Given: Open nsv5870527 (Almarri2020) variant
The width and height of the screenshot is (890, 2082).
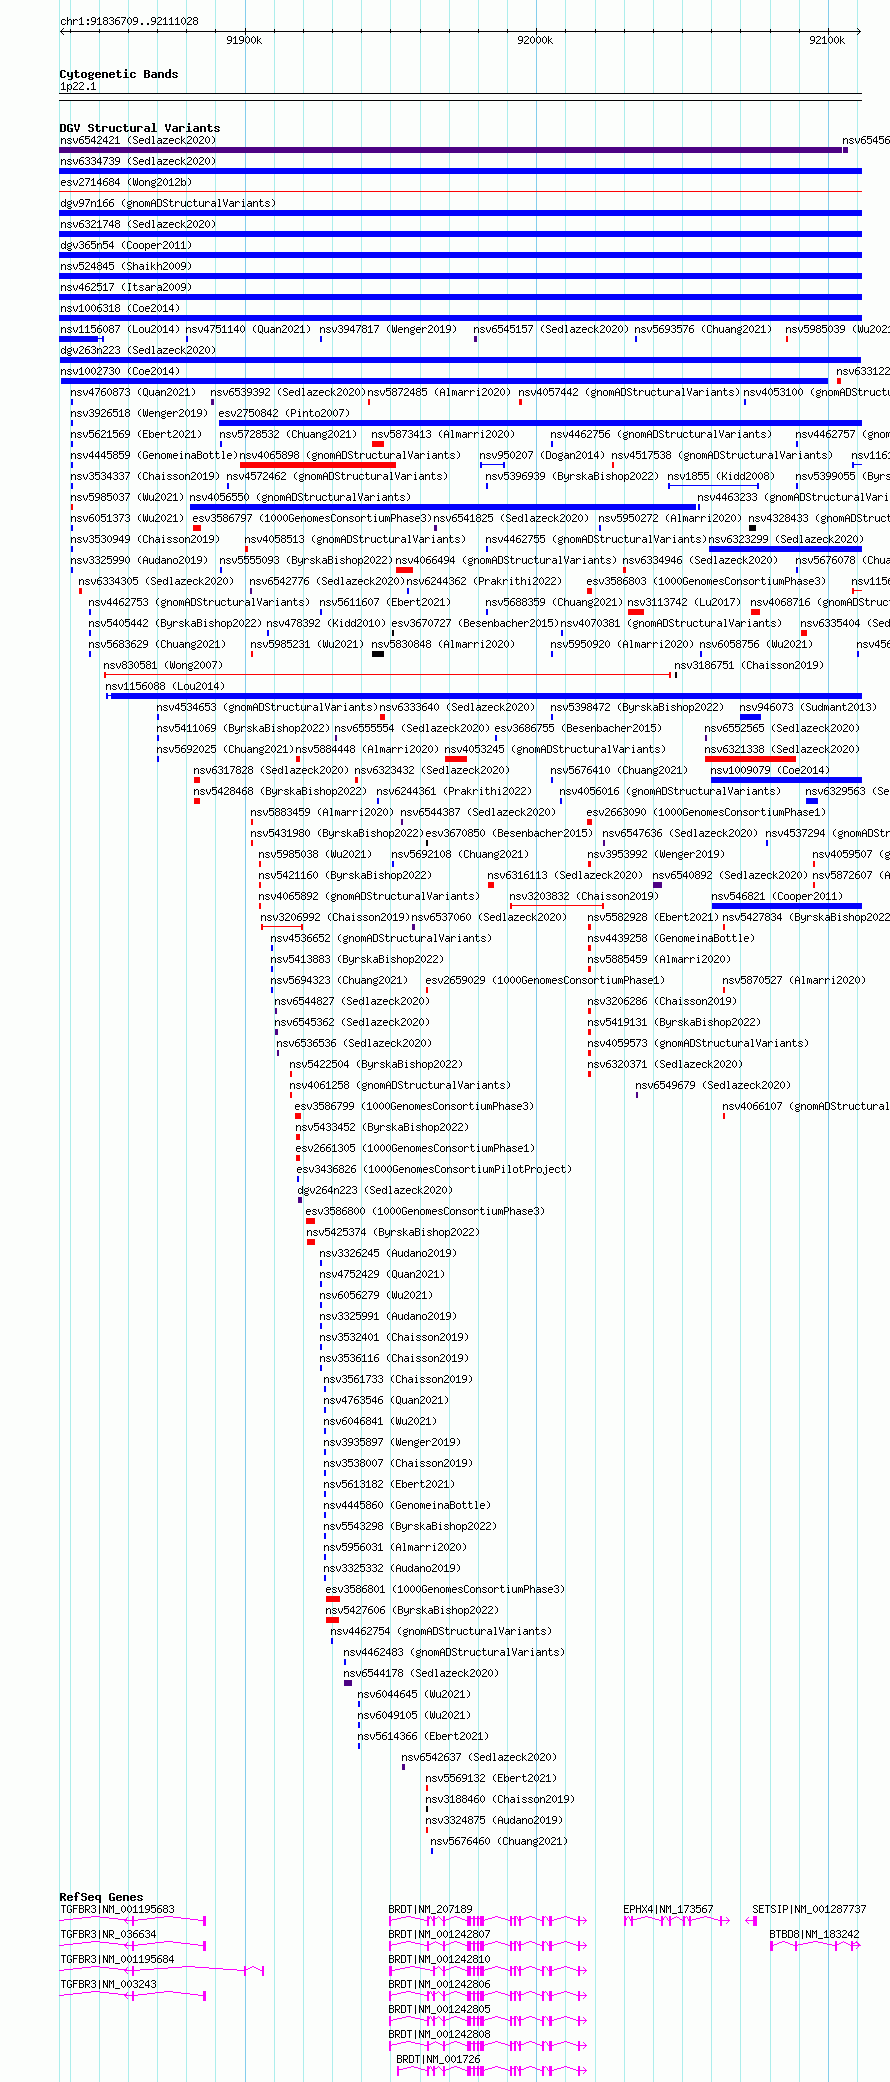Looking at the screenshot, I should [x=724, y=990].
